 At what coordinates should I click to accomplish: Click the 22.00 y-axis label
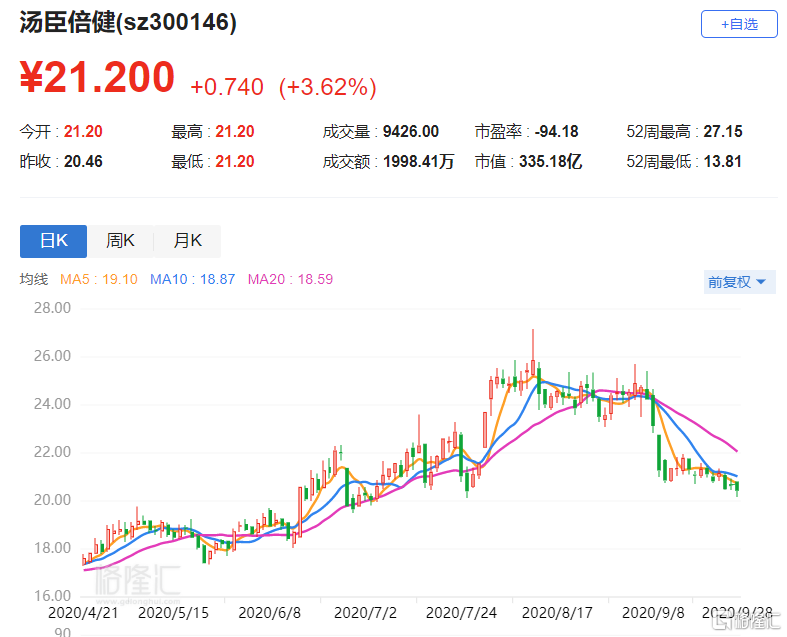click(x=52, y=452)
